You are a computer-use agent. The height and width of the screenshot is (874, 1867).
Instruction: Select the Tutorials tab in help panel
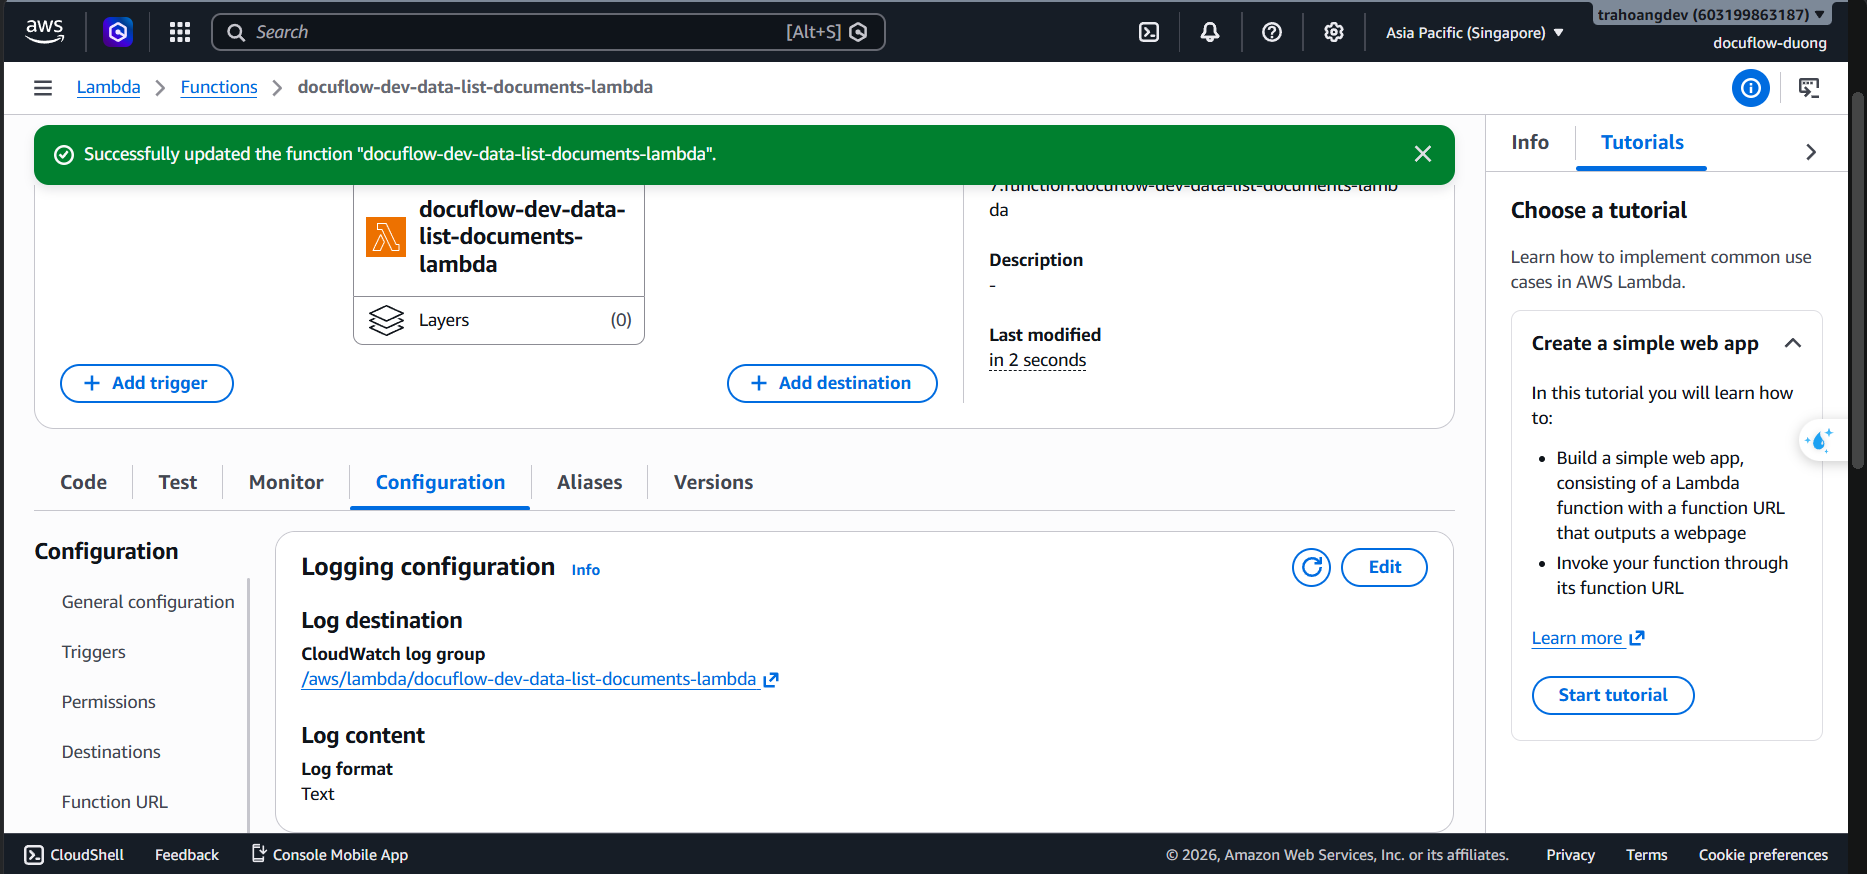1642,143
